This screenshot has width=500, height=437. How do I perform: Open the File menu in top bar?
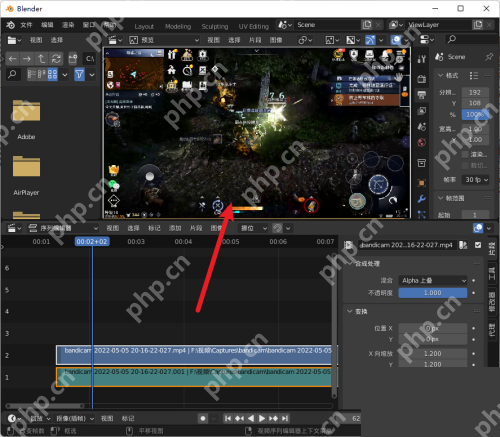[26, 25]
